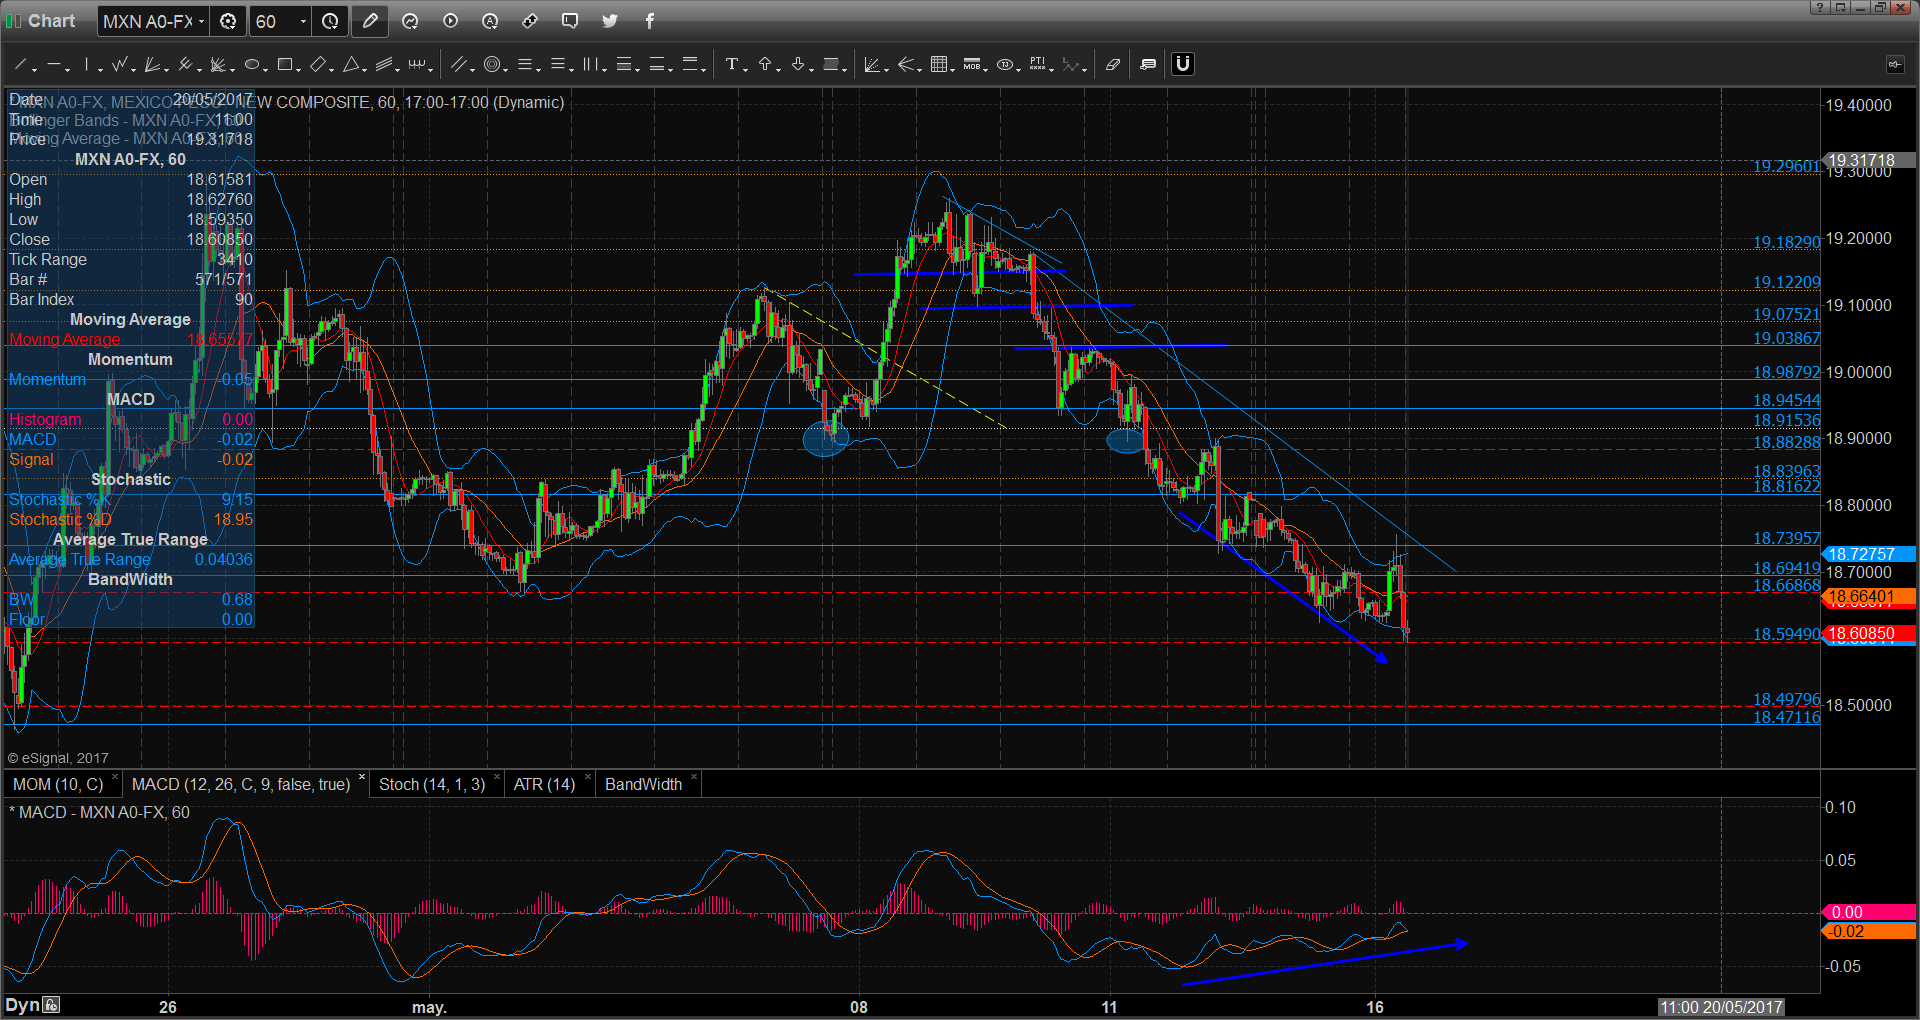Select the Gann Box grid tool
The width and height of the screenshot is (1920, 1020).
pyautogui.click(x=938, y=65)
